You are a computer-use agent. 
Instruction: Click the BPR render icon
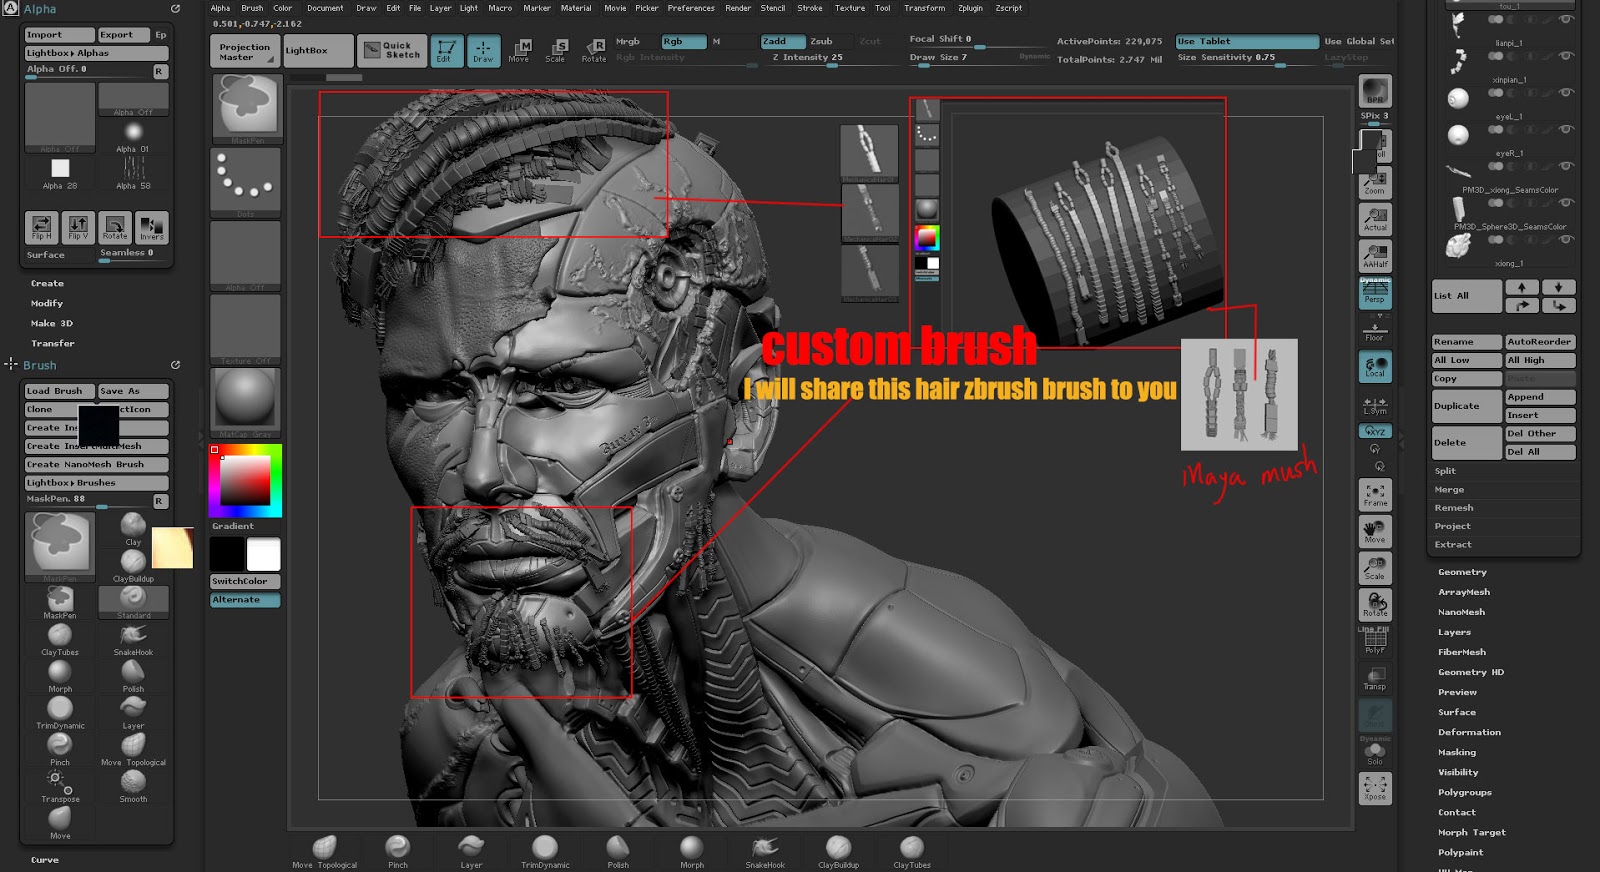point(1375,91)
